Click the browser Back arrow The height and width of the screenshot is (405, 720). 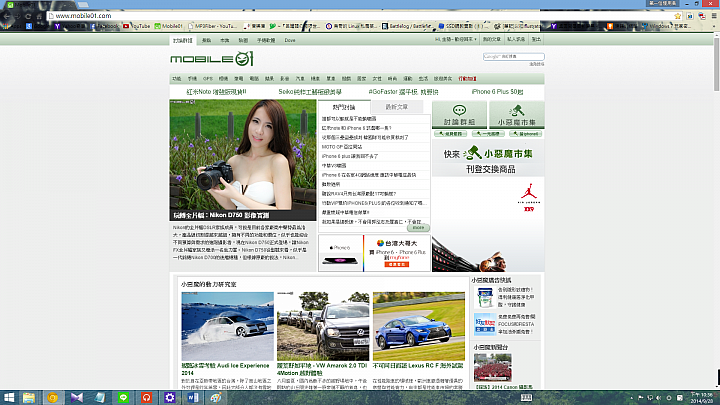tap(6, 16)
